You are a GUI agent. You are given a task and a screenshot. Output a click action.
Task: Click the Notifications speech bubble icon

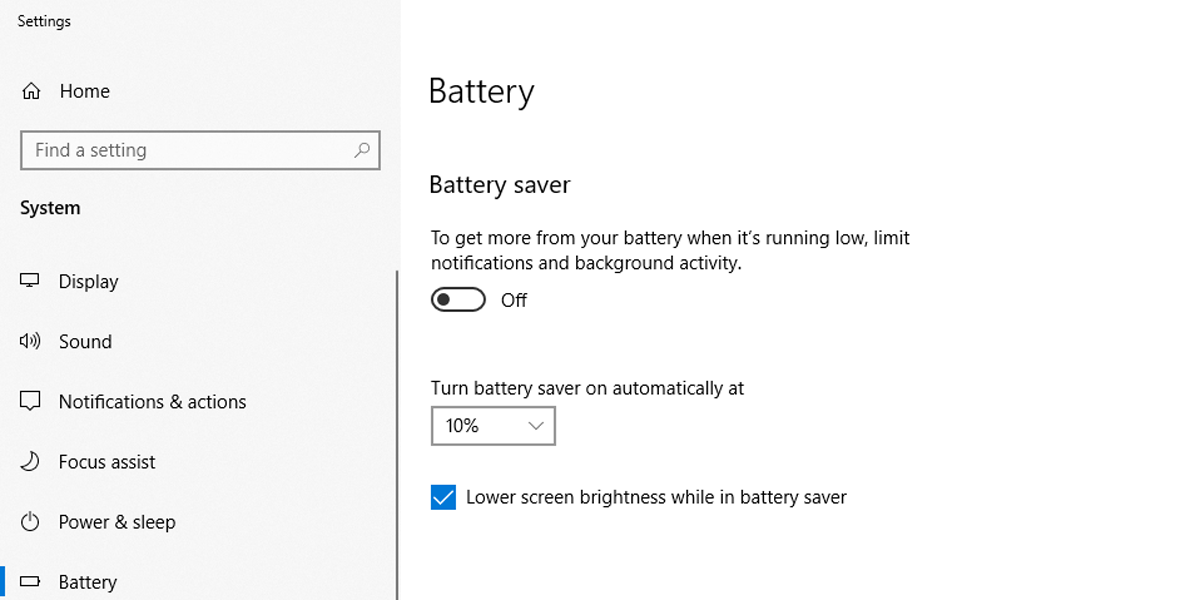(x=30, y=402)
